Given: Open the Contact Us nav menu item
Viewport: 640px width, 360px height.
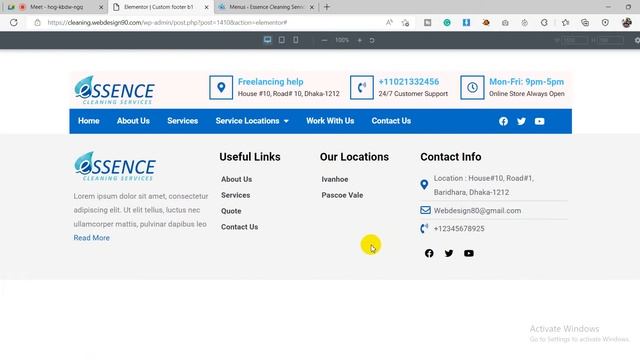Looking at the screenshot, I should point(391,121).
